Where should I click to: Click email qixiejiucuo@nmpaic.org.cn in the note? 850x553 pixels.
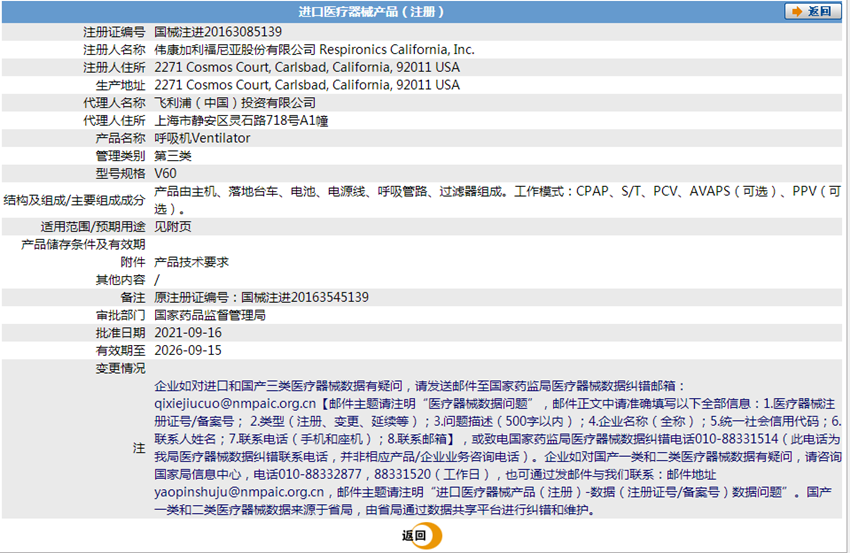(235, 404)
